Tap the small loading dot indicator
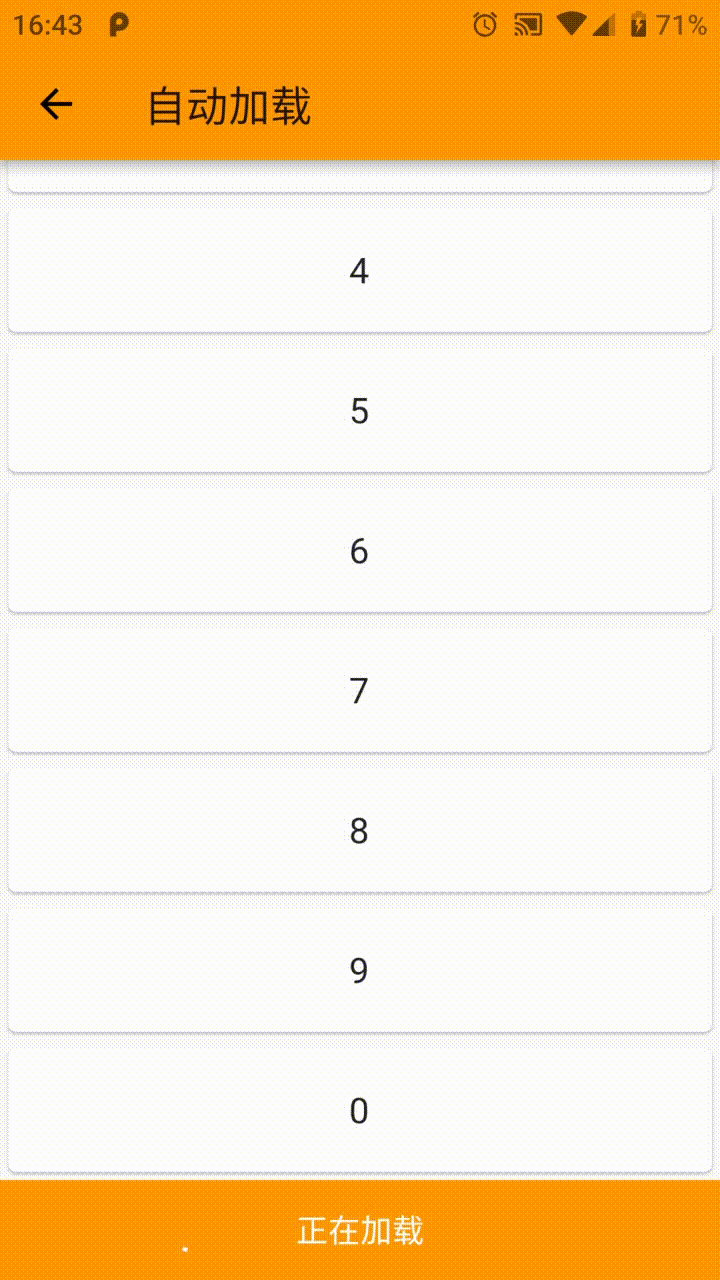 point(185,1249)
